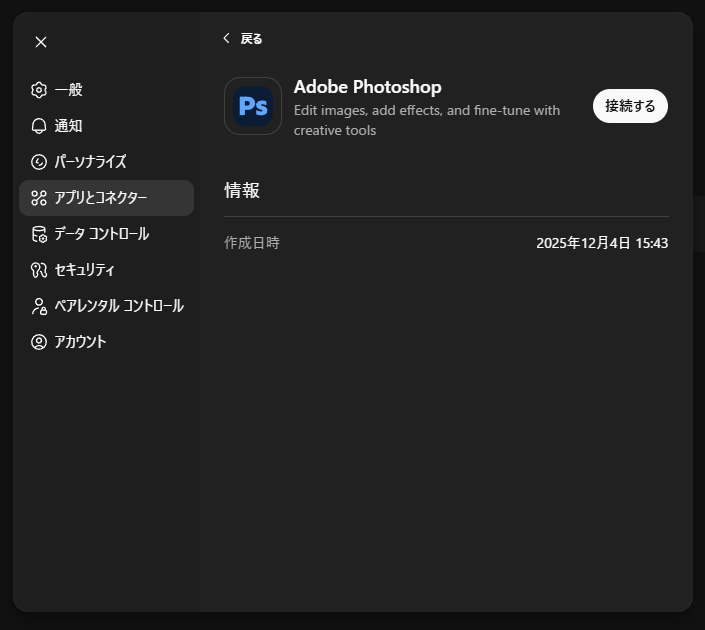Open the 通知 settings section
Screen dimensions: 705x630
[x=106, y=126]
